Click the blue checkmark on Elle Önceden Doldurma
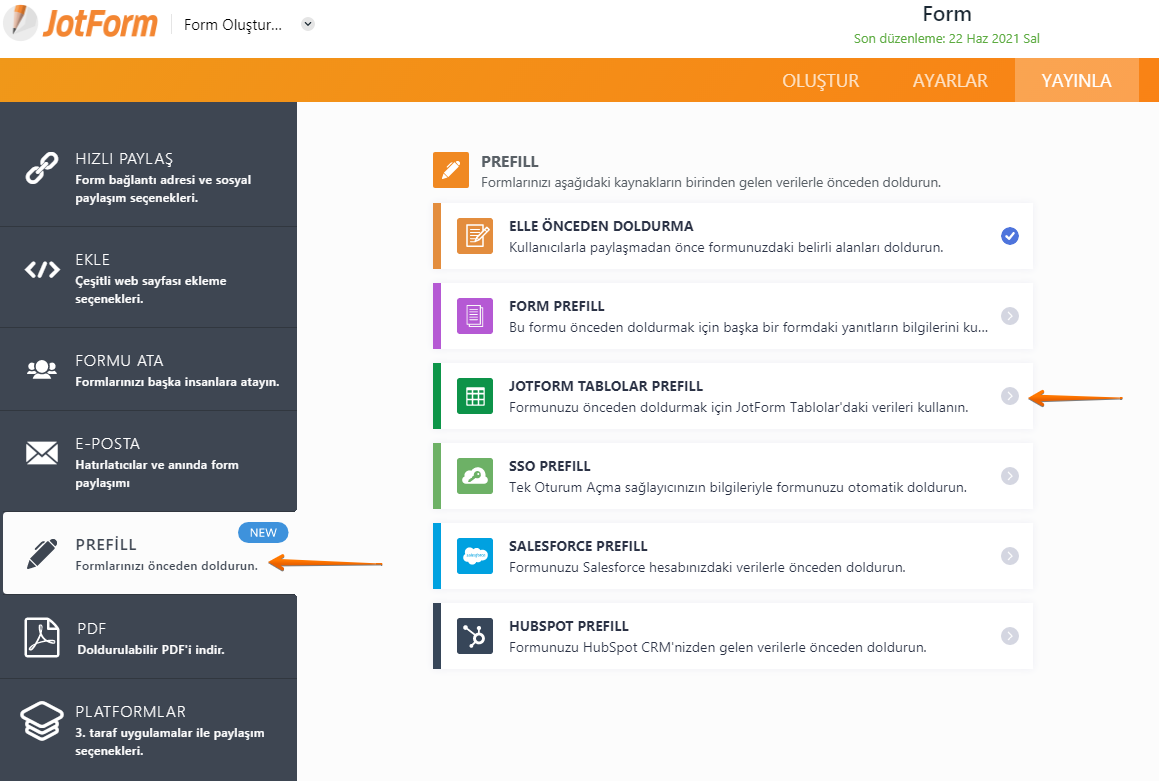 coord(1010,236)
